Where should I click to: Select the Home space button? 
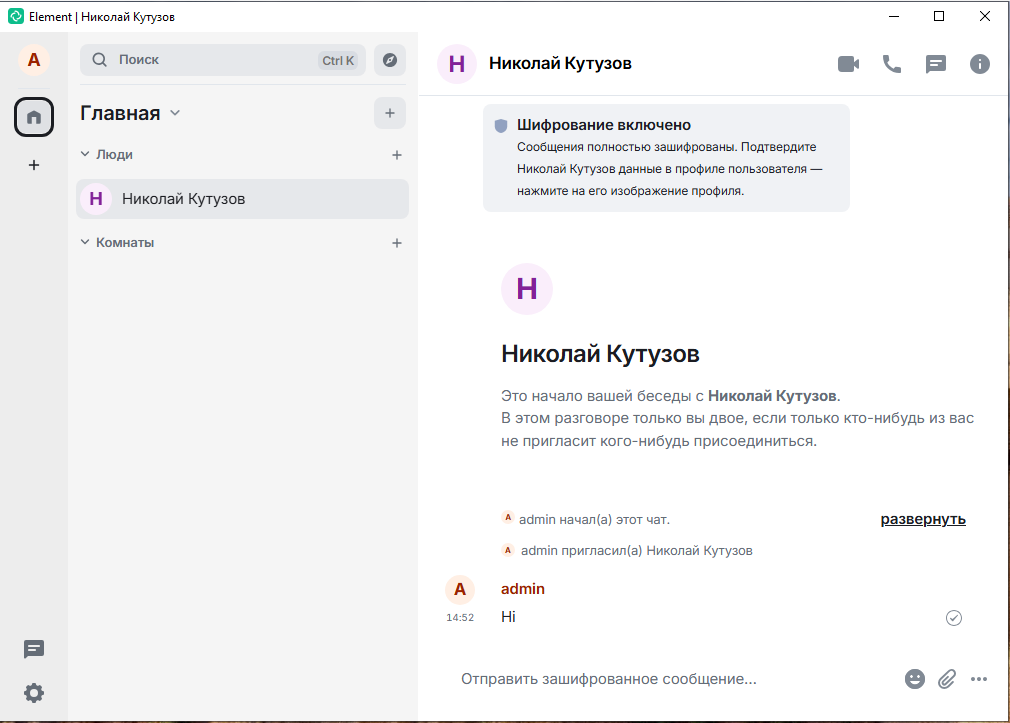click(x=34, y=118)
